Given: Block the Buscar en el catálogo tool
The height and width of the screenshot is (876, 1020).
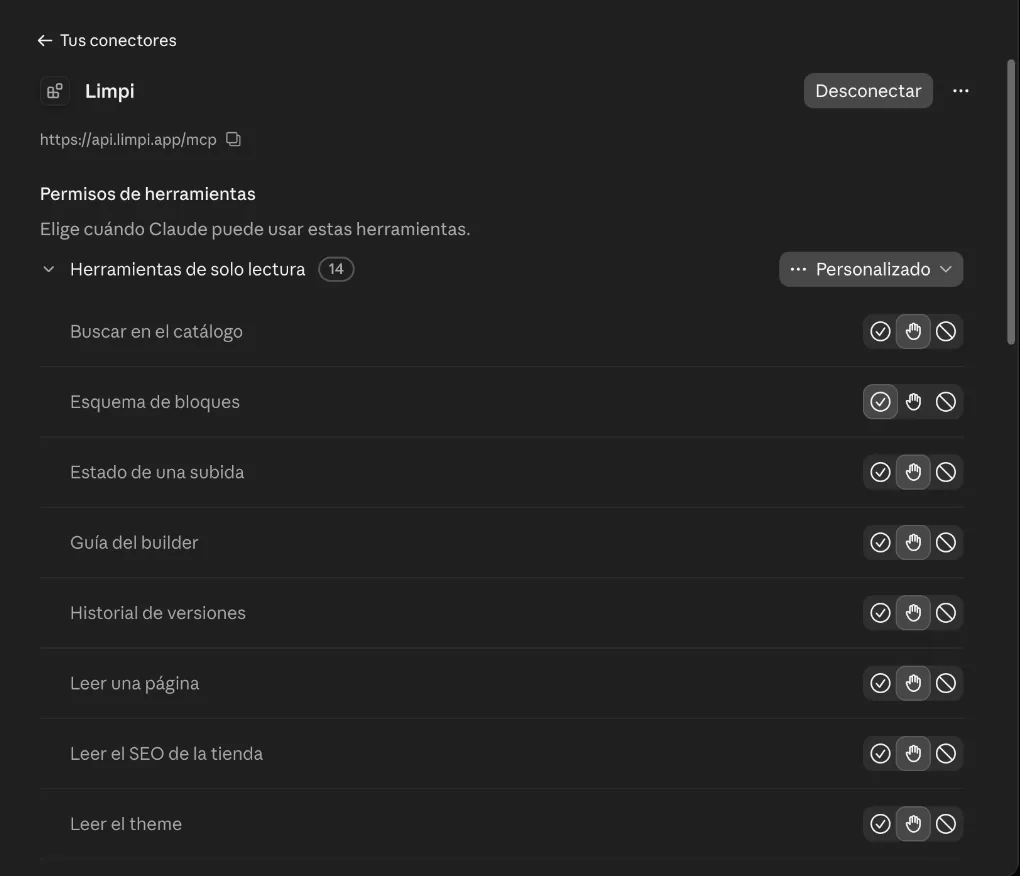Looking at the screenshot, I should coord(946,332).
